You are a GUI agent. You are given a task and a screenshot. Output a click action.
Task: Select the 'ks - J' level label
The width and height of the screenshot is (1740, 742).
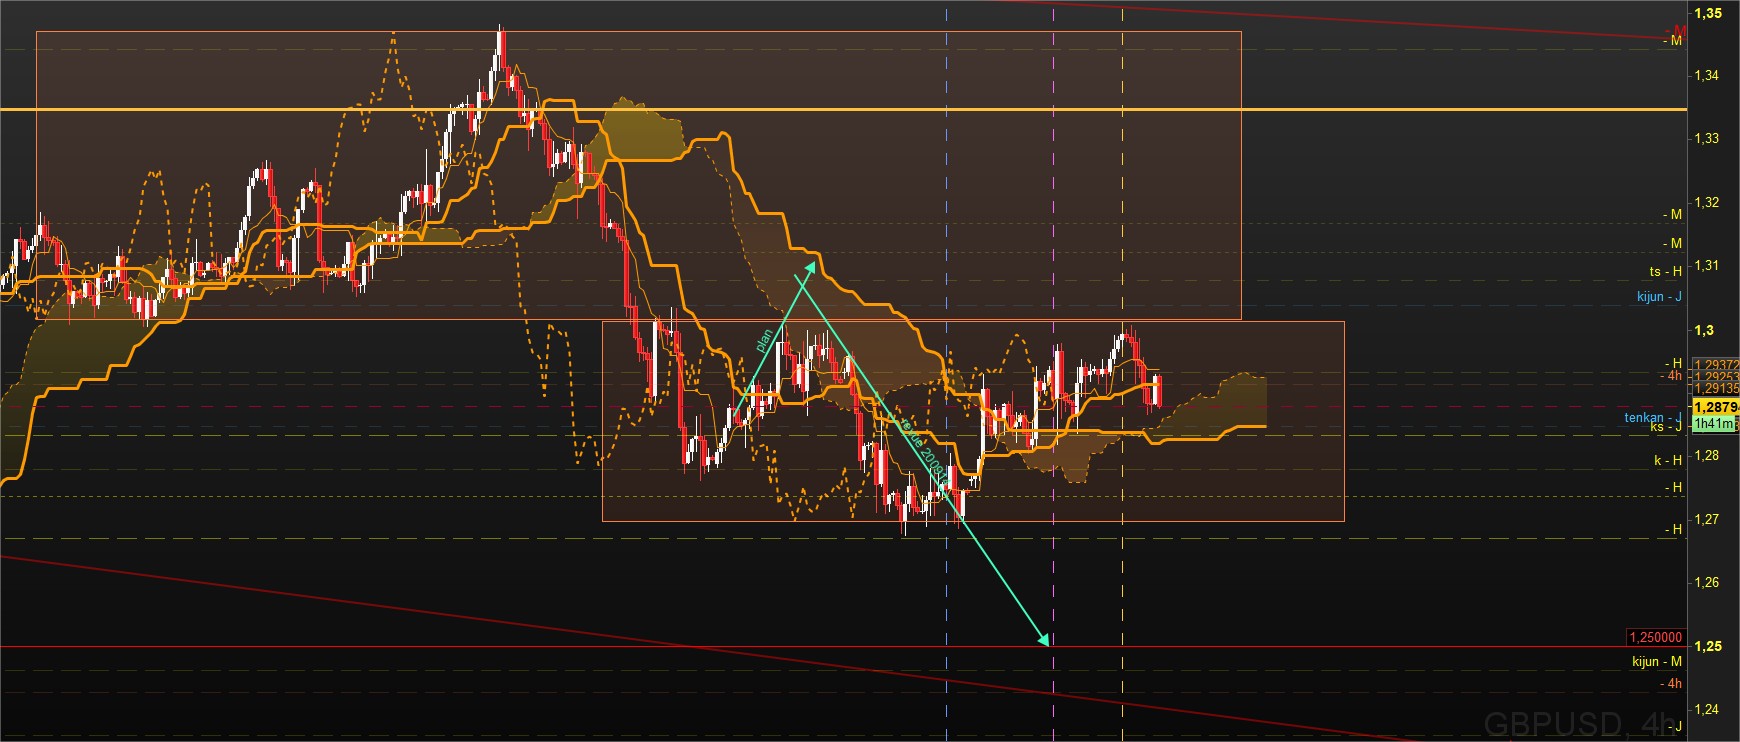coord(1665,427)
